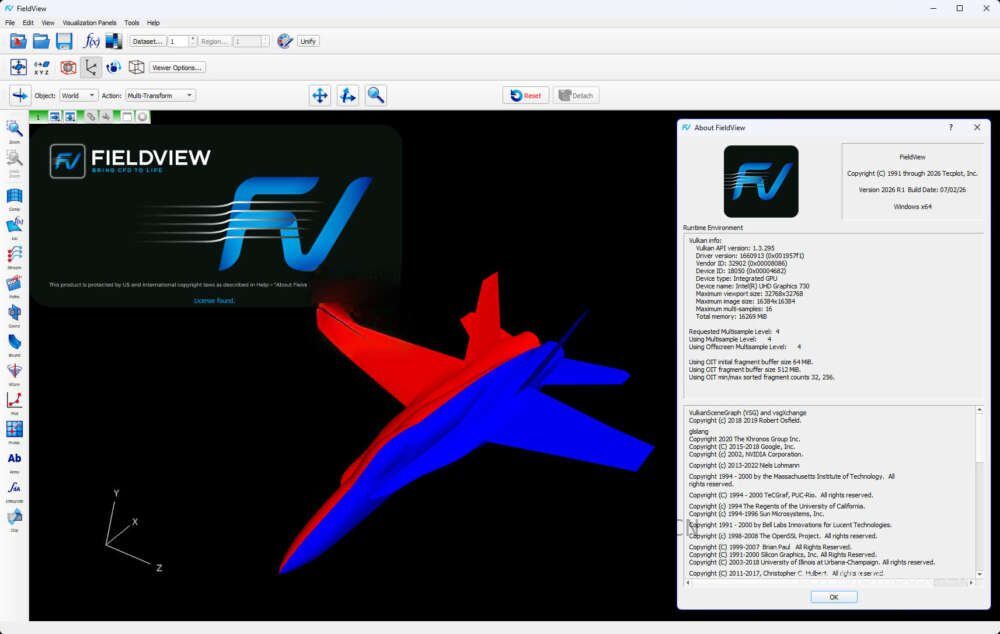The height and width of the screenshot is (634, 1000).
Task: Click the palette icon next to Unify
Action: pyautogui.click(x=285, y=41)
